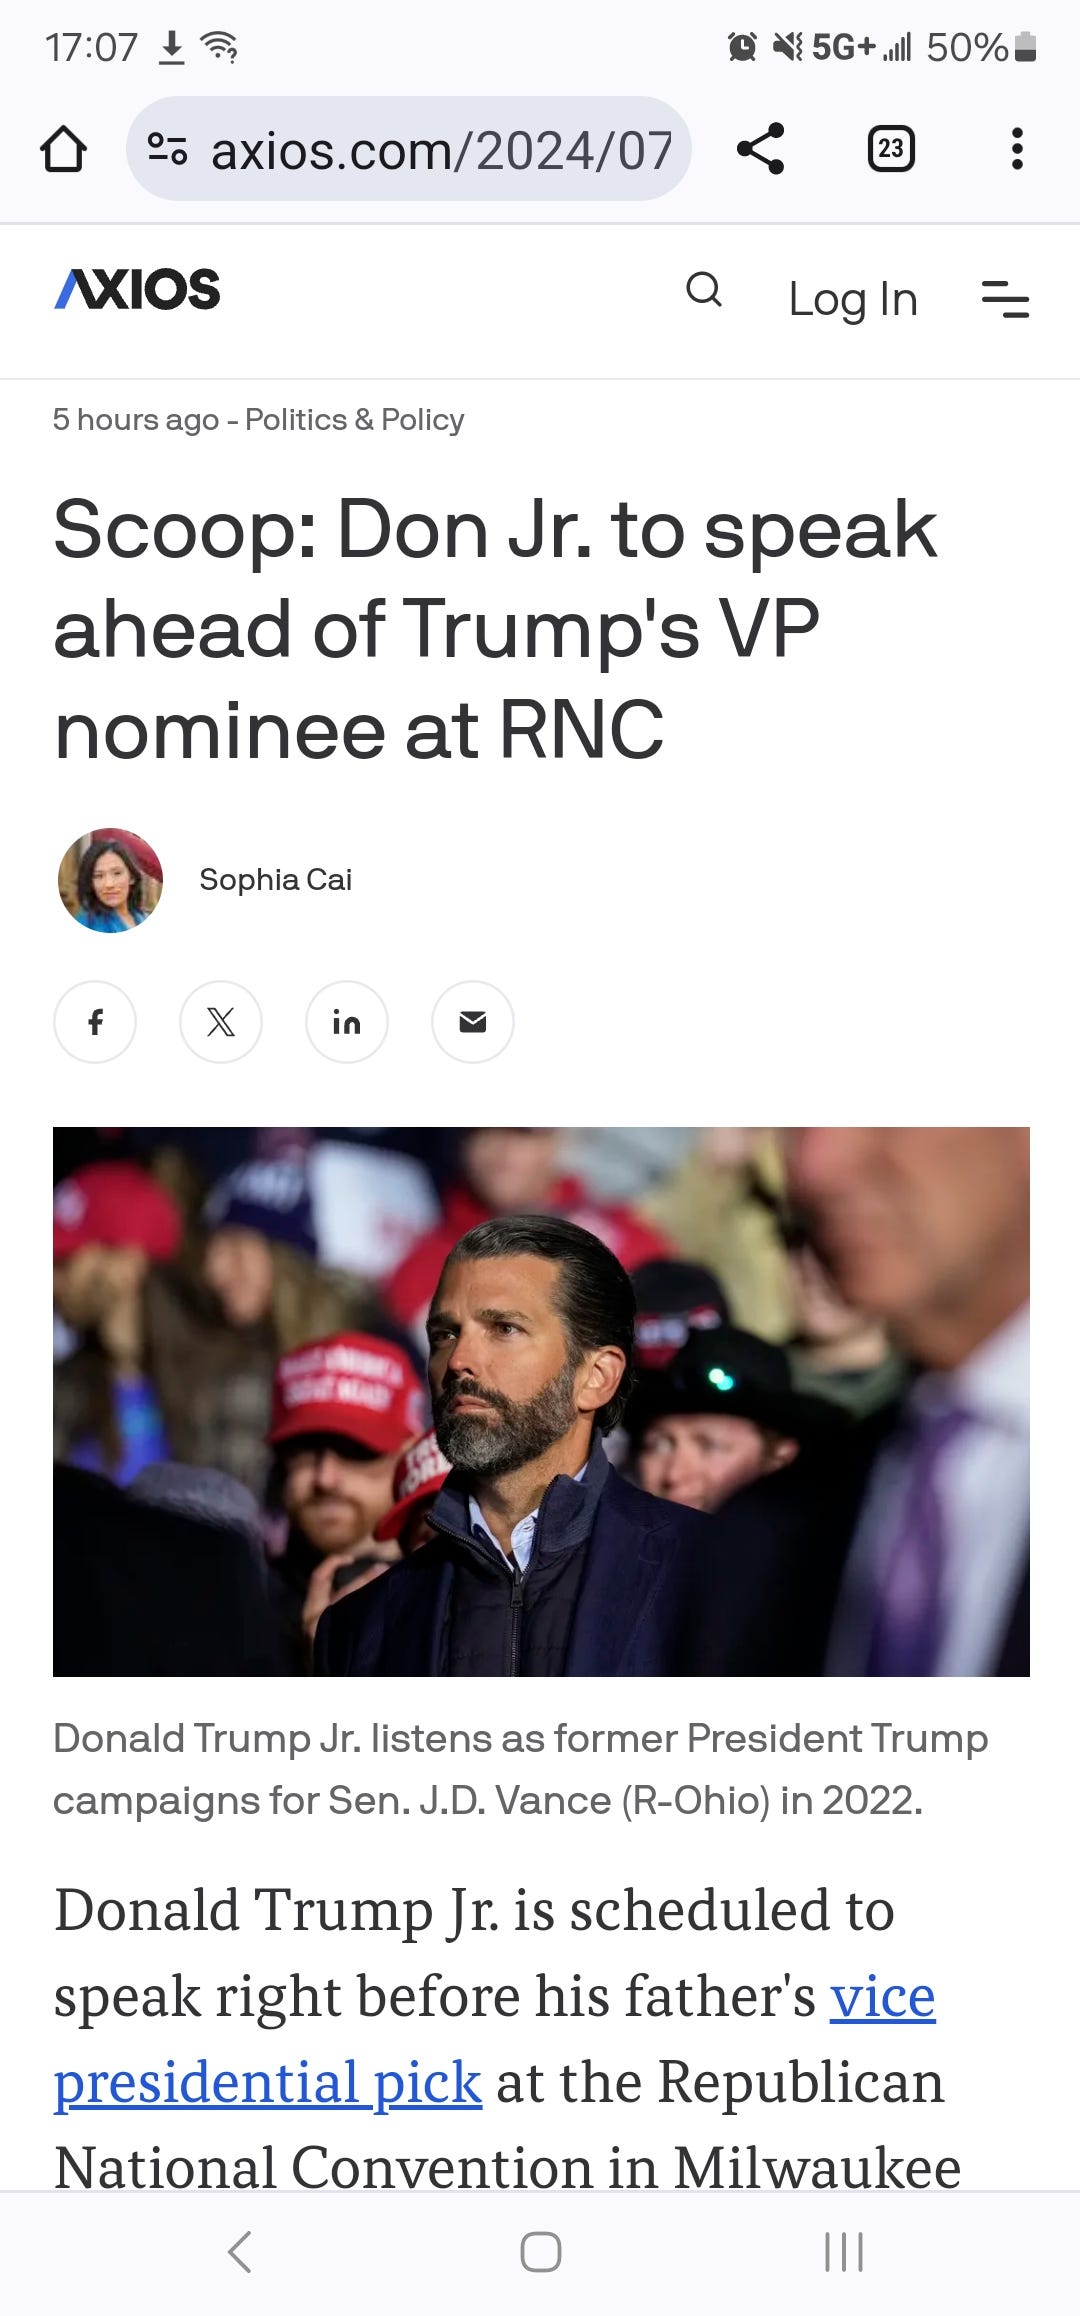Tap the Don Jr. article image

point(541,1402)
